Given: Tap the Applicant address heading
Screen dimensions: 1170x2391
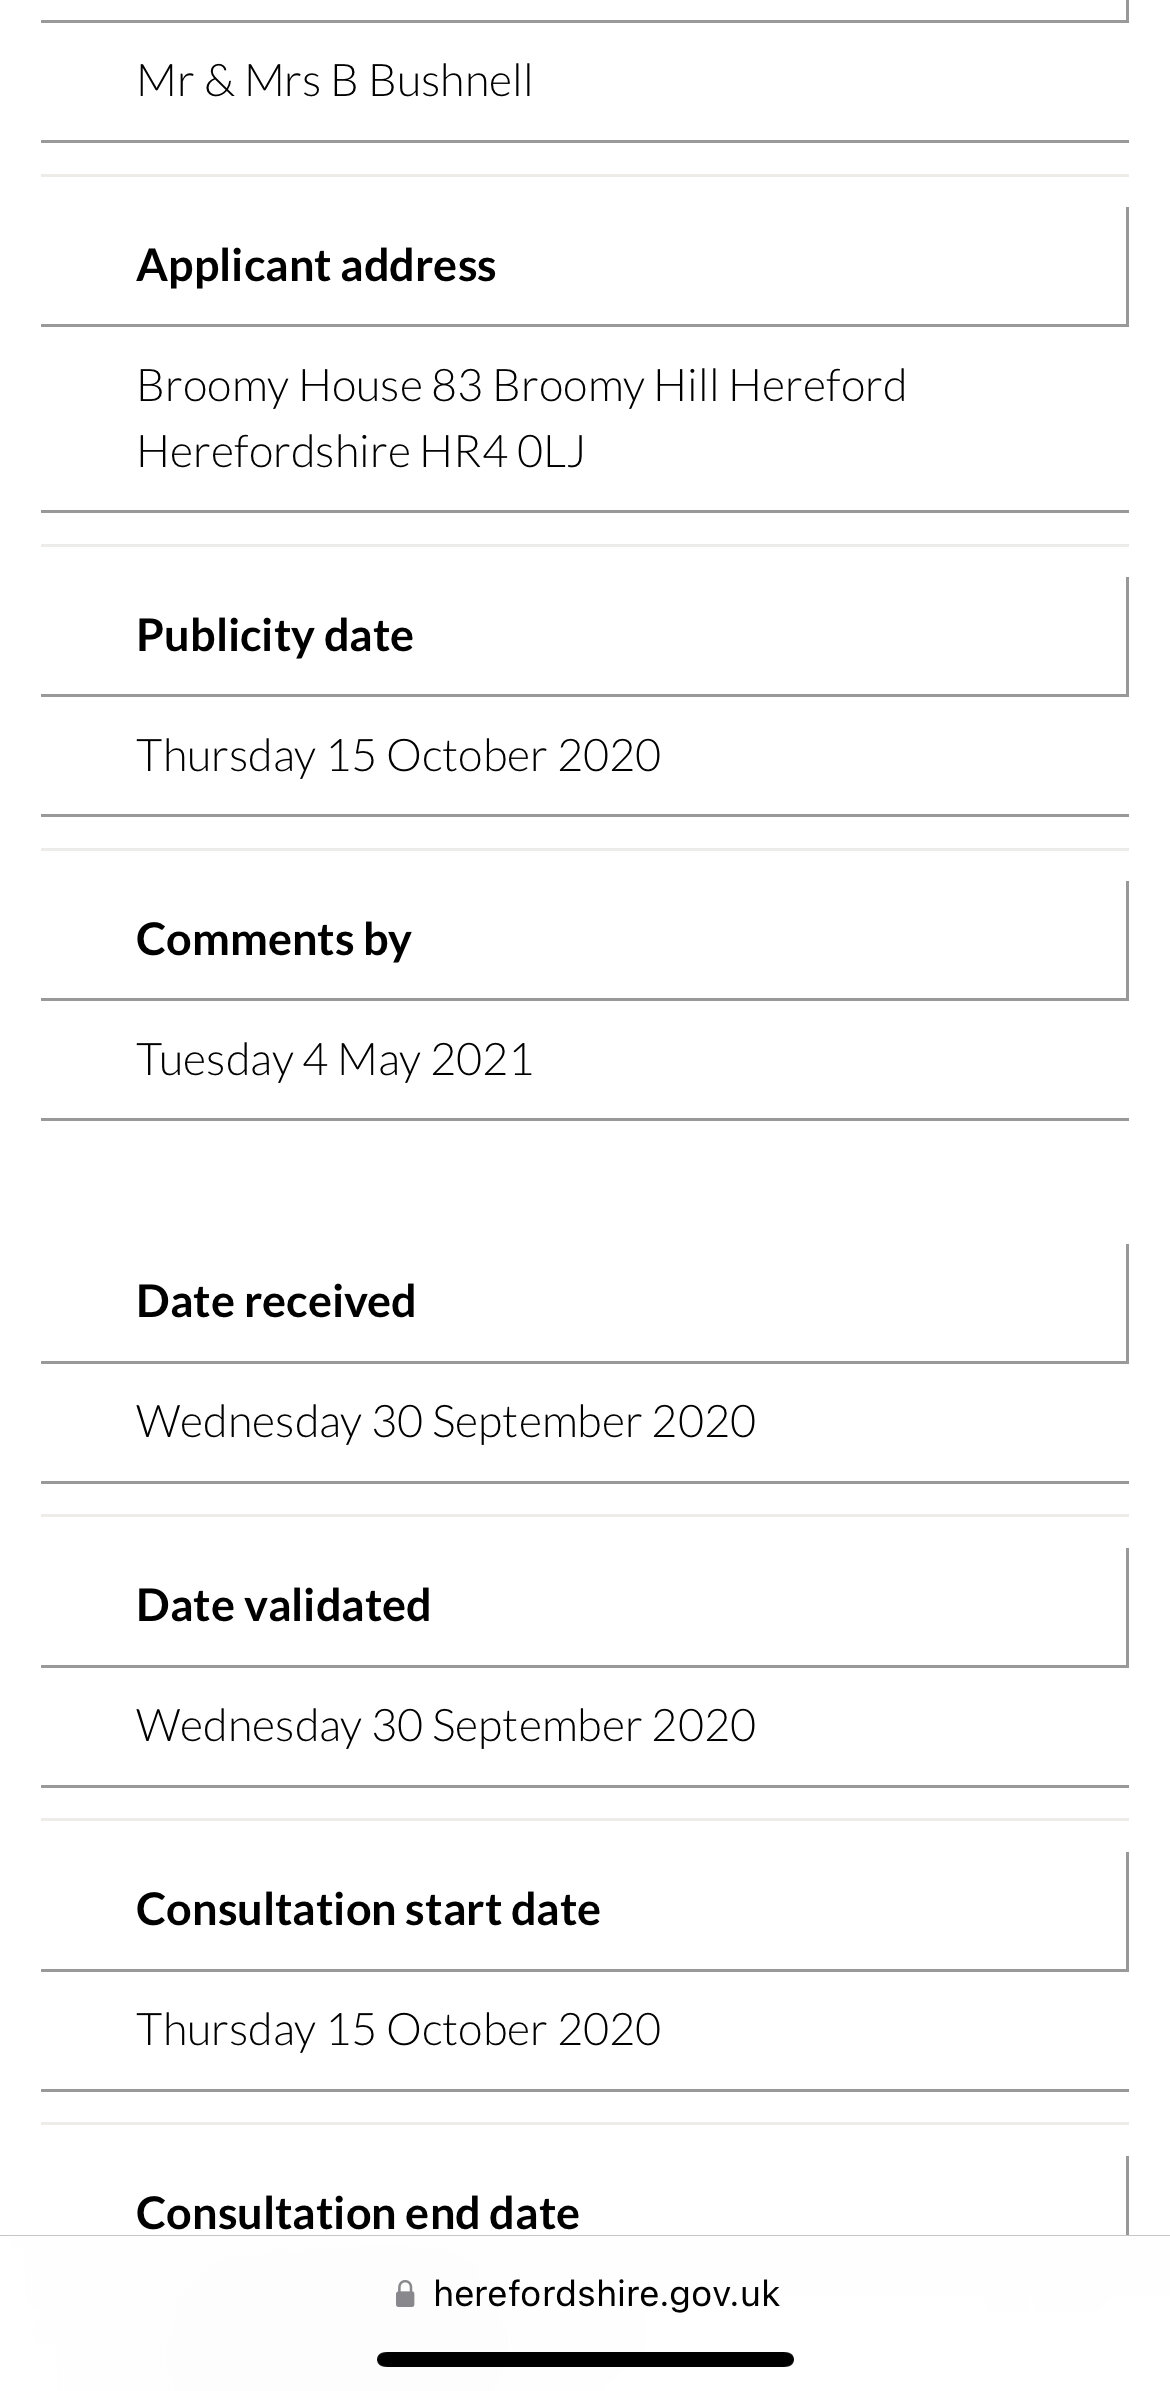Looking at the screenshot, I should coord(316,265).
